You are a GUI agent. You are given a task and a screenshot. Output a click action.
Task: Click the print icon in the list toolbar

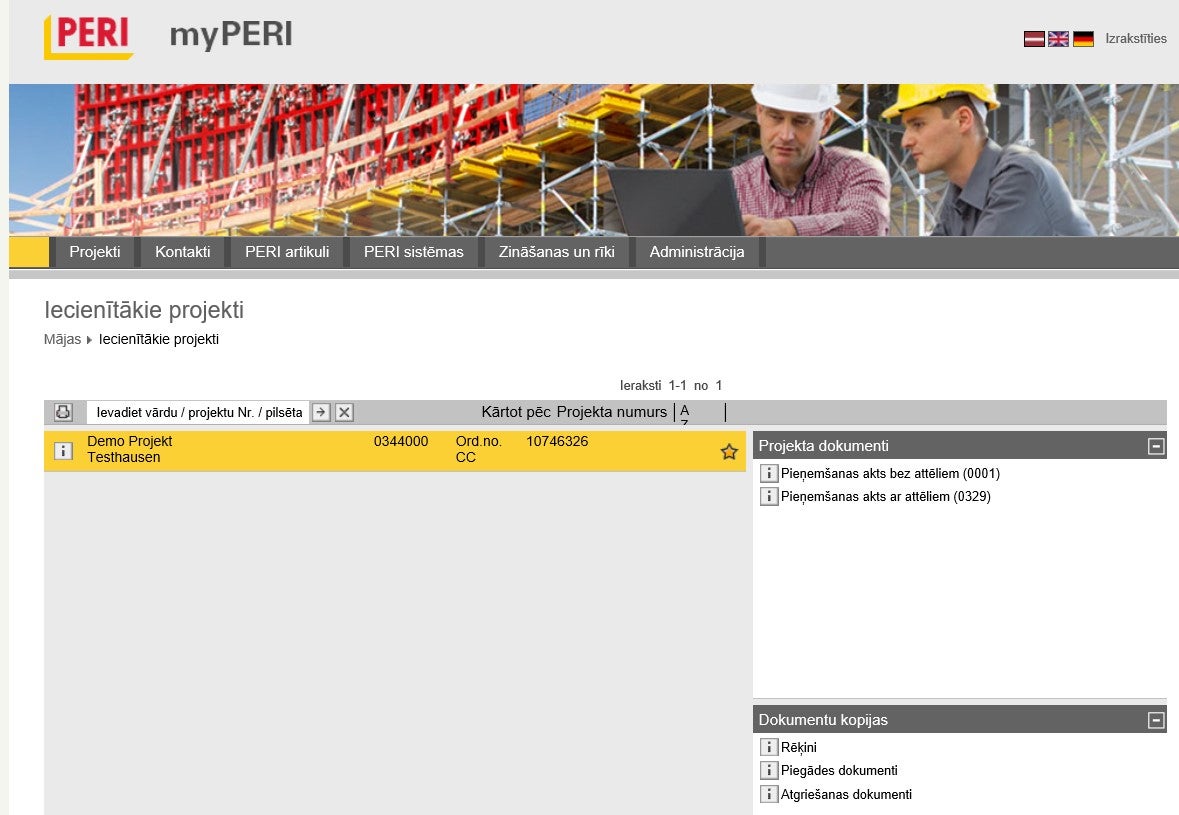(63, 412)
